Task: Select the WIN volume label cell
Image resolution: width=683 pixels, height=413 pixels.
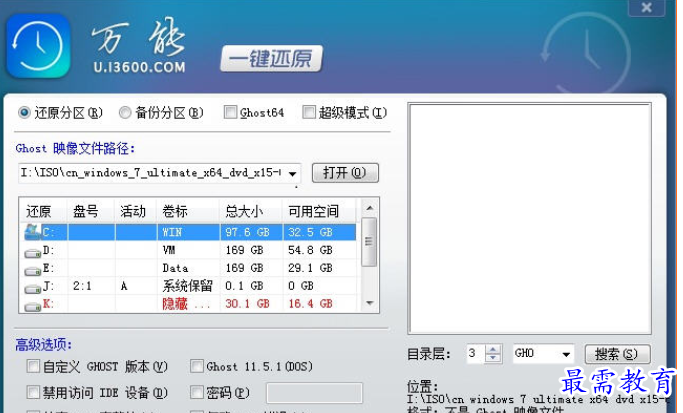Action: 188,232
